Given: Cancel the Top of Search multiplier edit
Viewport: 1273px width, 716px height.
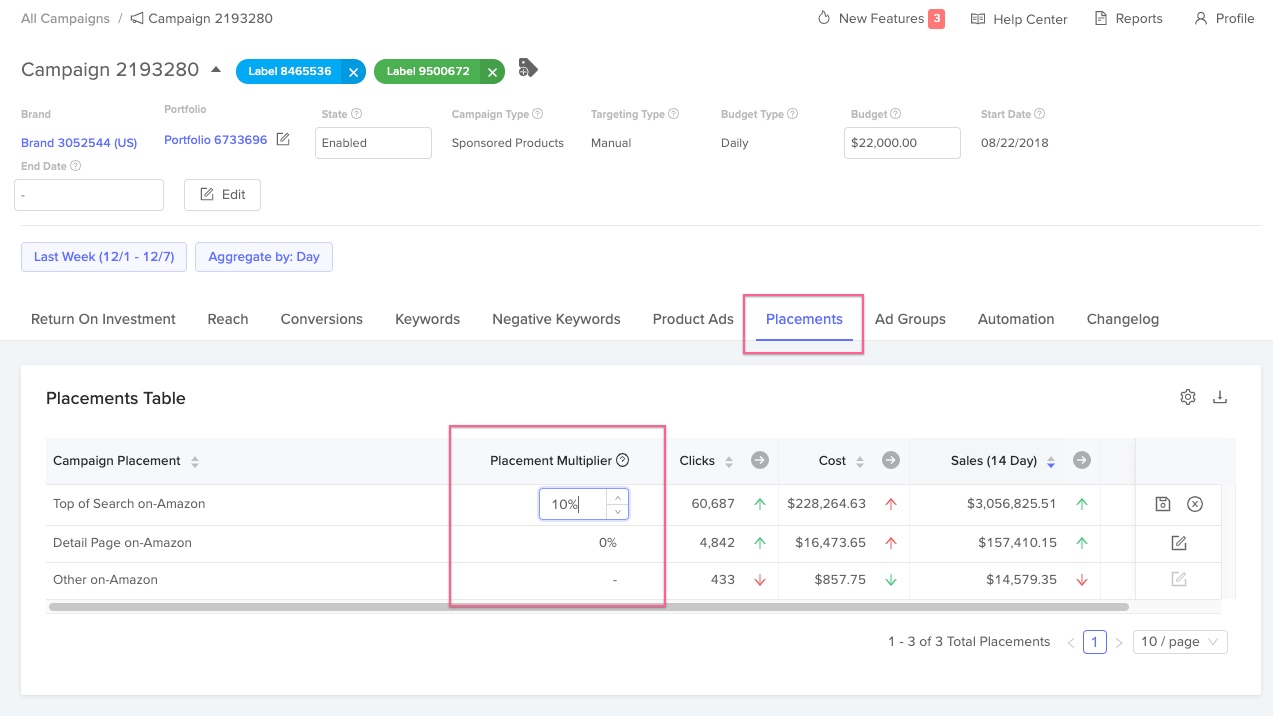Looking at the screenshot, I should click(x=1195, y=504).
